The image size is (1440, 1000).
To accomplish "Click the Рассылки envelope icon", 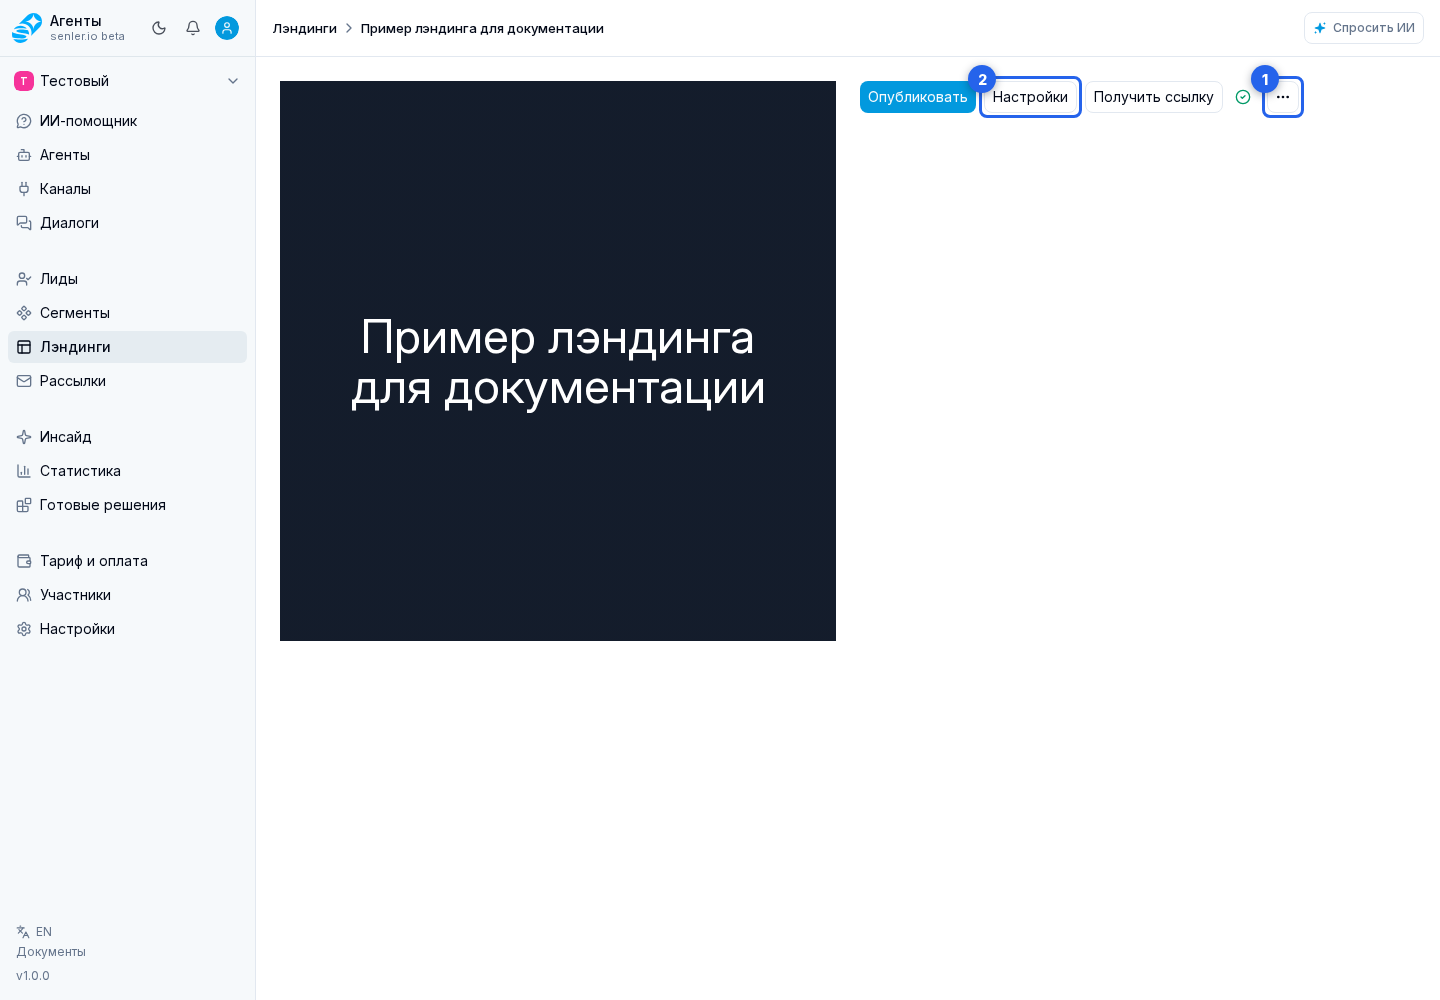I will pos(24,381).
